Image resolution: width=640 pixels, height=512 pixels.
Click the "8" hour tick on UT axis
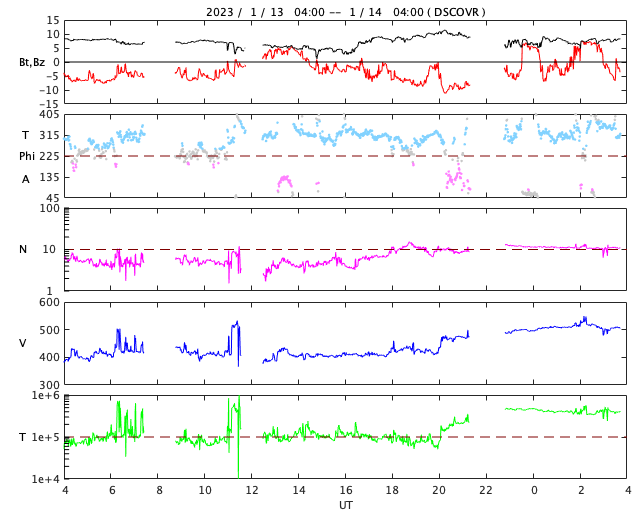point(159,490)
